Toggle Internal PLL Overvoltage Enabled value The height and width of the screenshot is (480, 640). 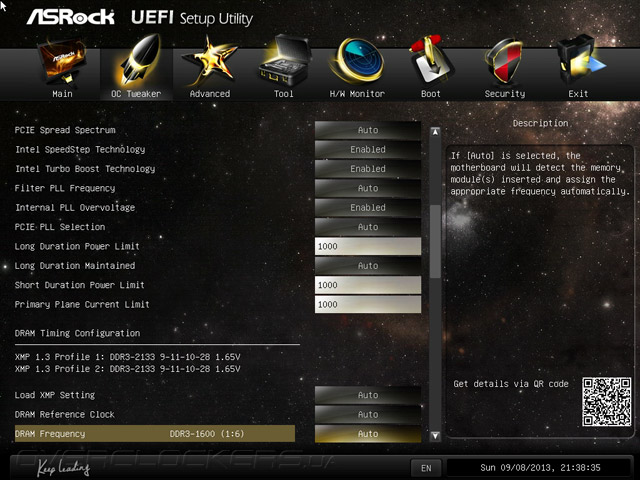(x=368, y=207)
